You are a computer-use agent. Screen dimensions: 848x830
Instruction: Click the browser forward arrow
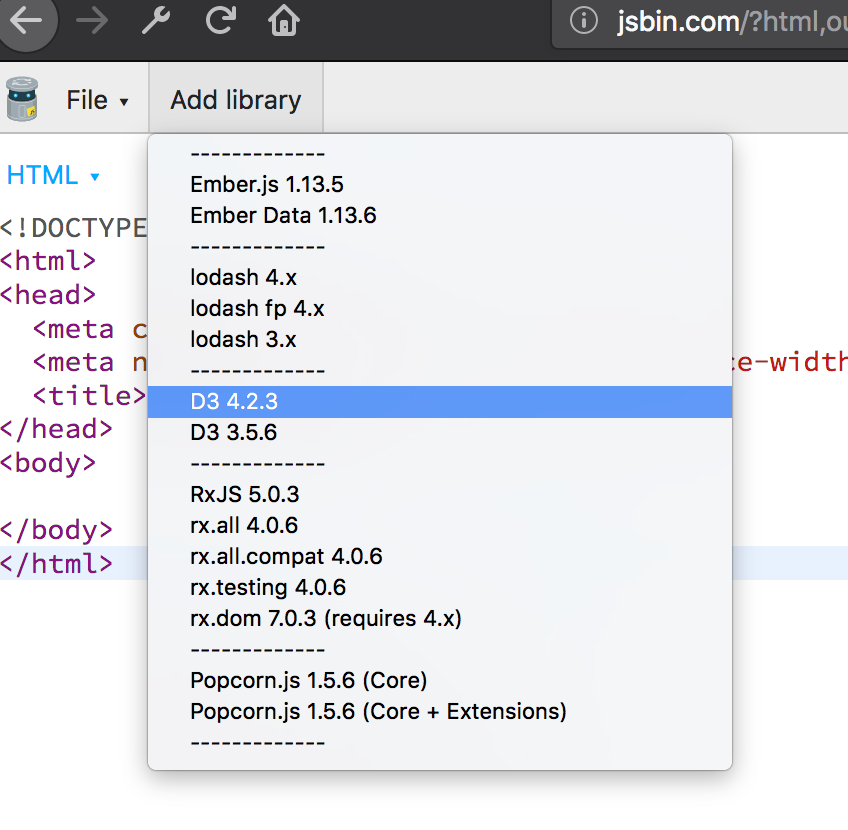click(x=92, y=21)
